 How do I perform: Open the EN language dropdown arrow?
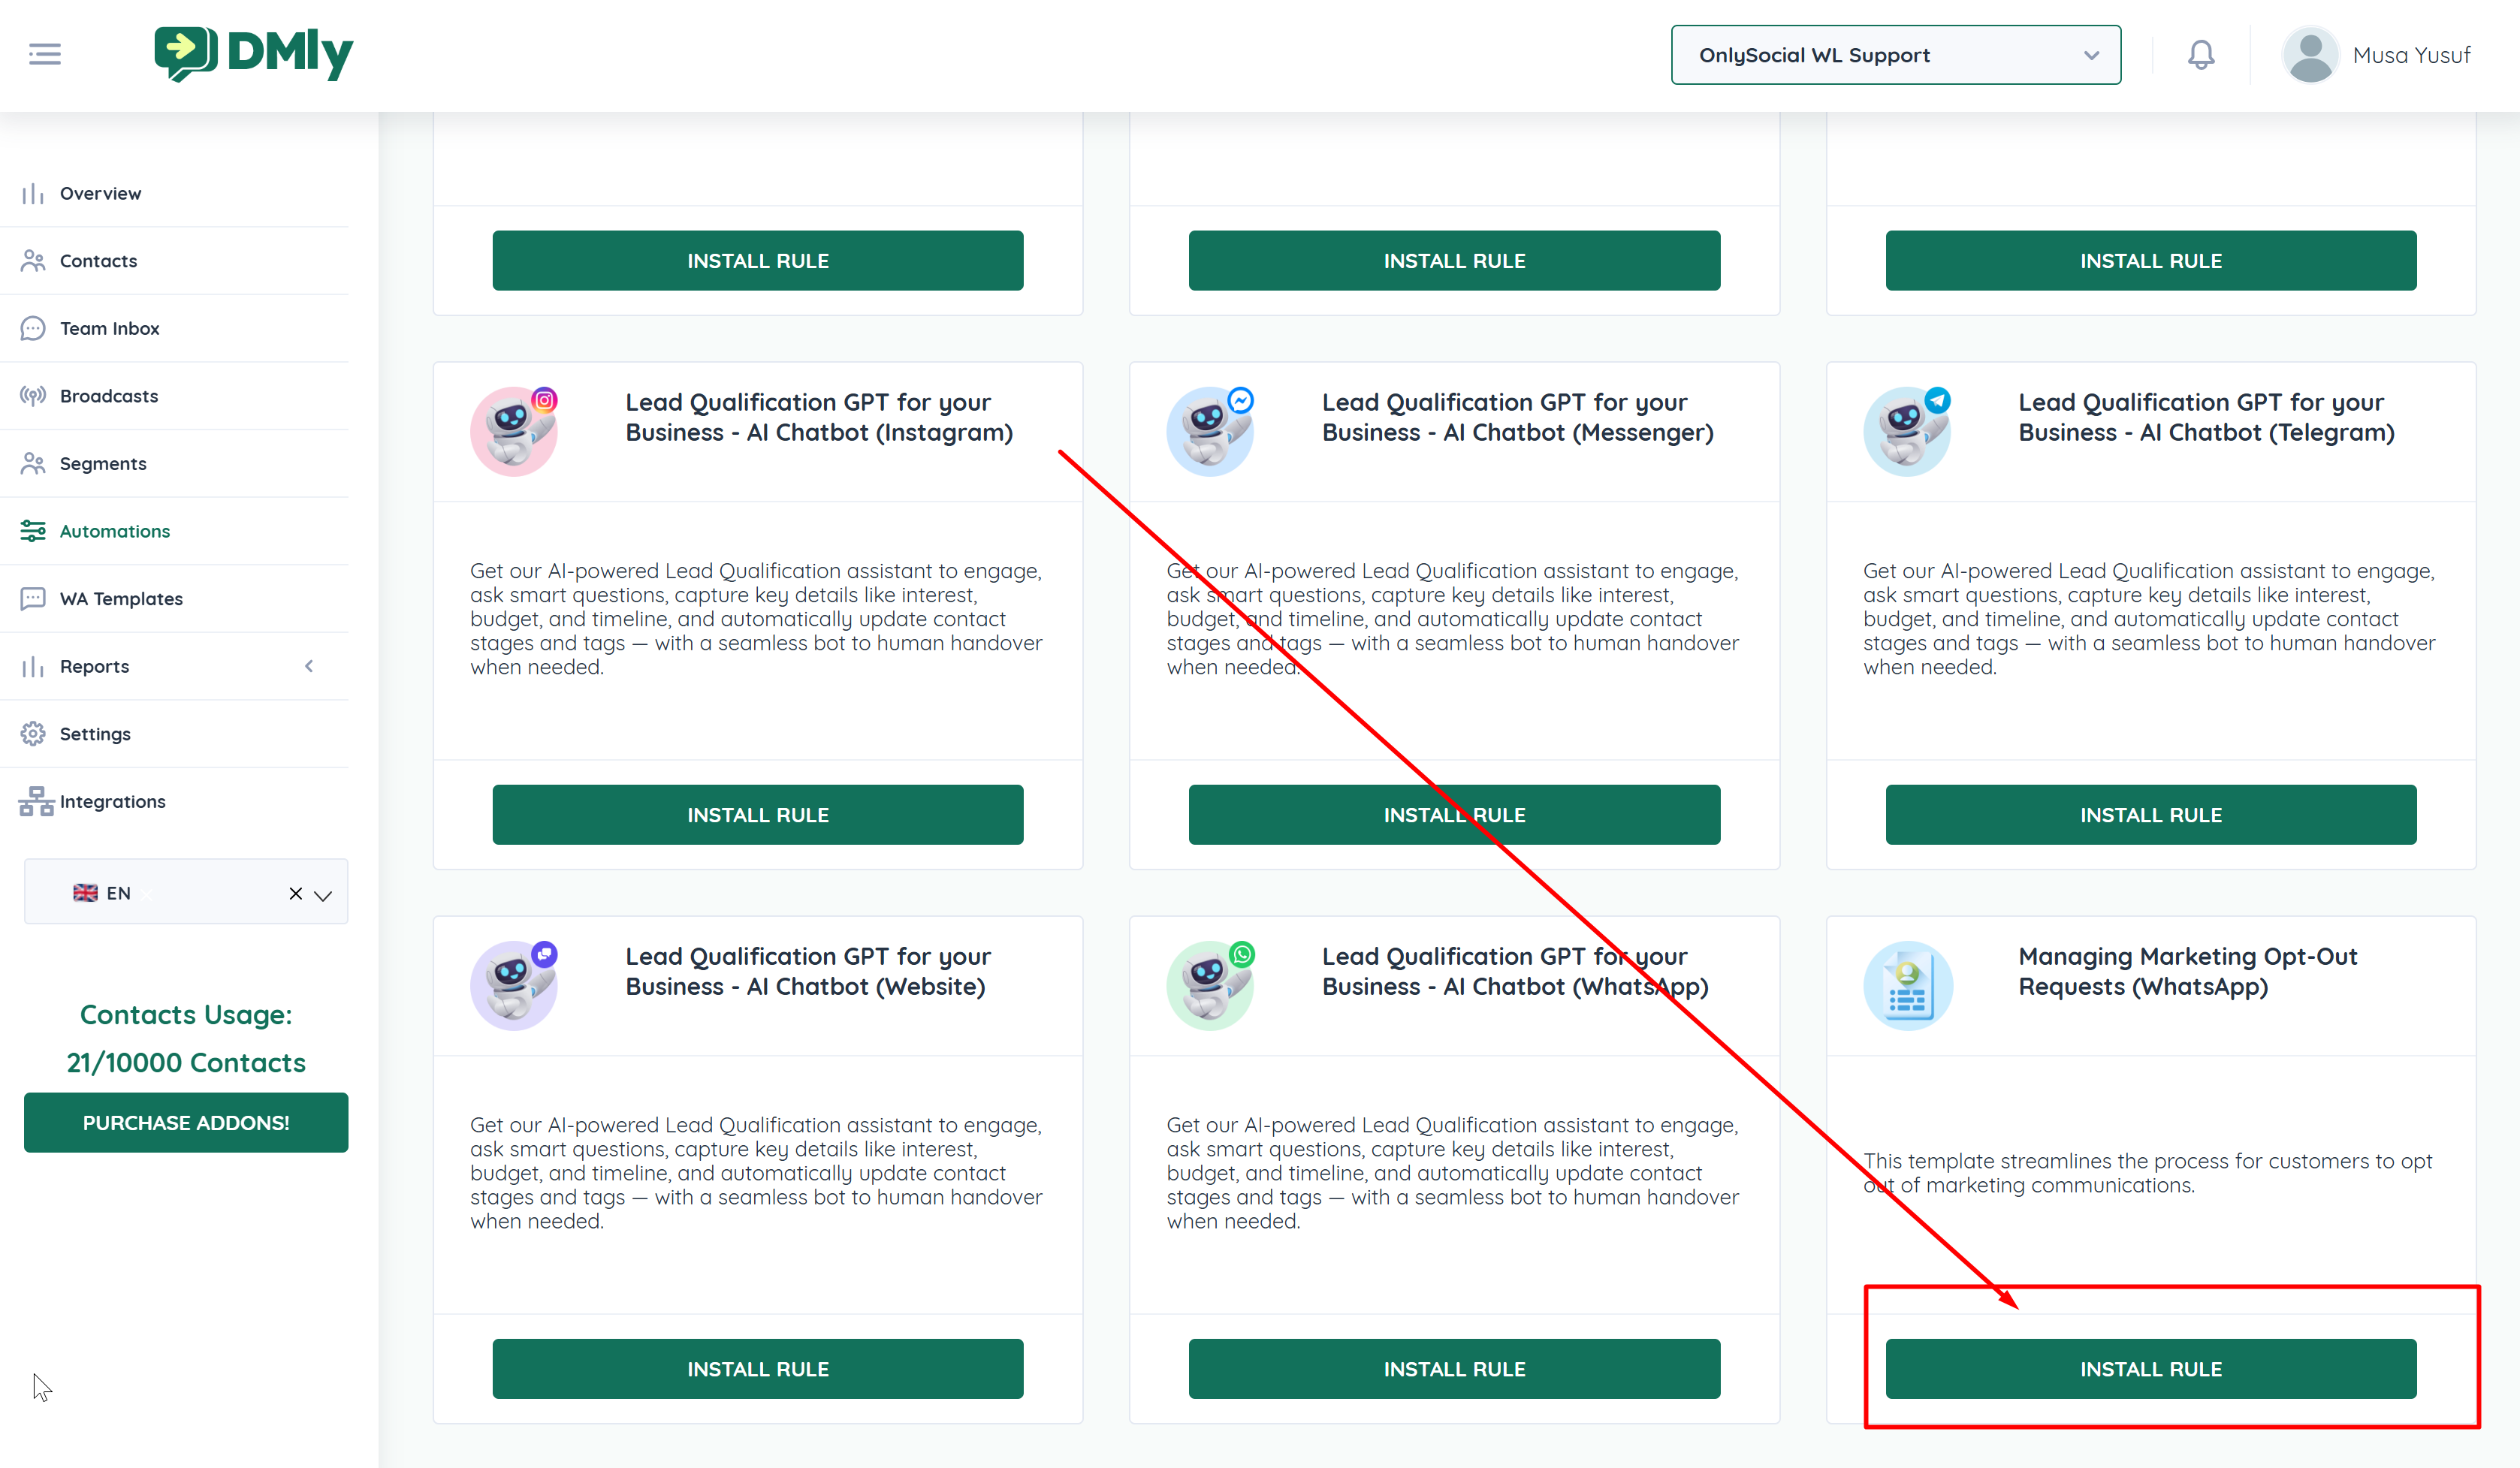pyautogui.click(x=323, y=894)
